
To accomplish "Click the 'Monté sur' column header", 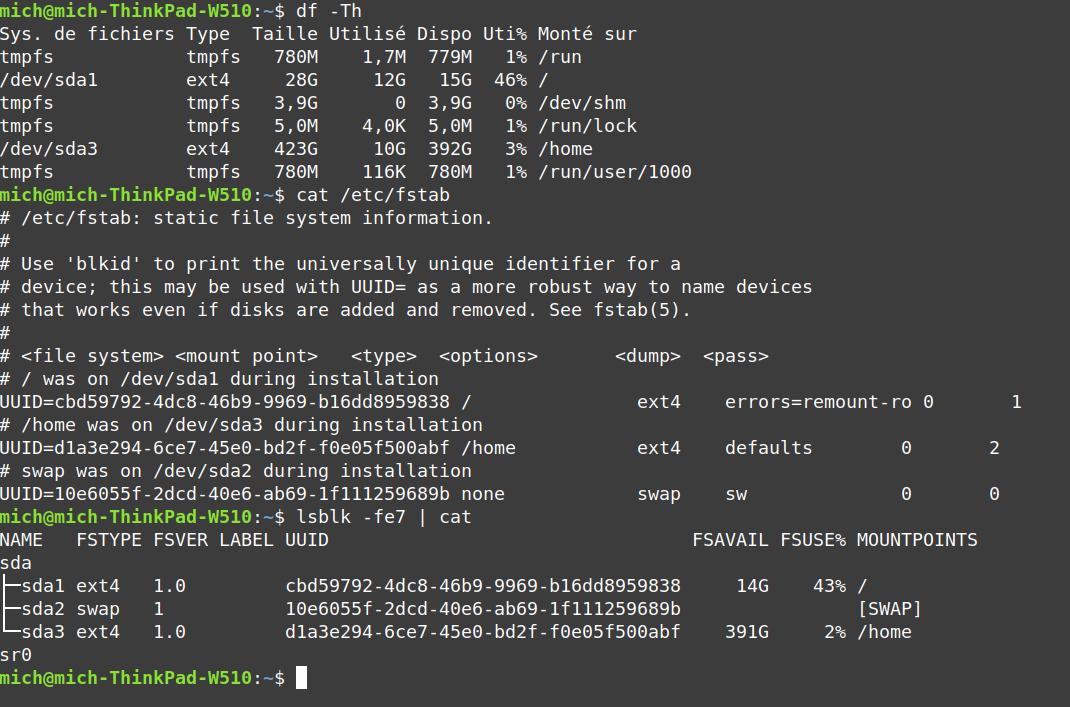I will pyautogui.click(x=586, y=34).
